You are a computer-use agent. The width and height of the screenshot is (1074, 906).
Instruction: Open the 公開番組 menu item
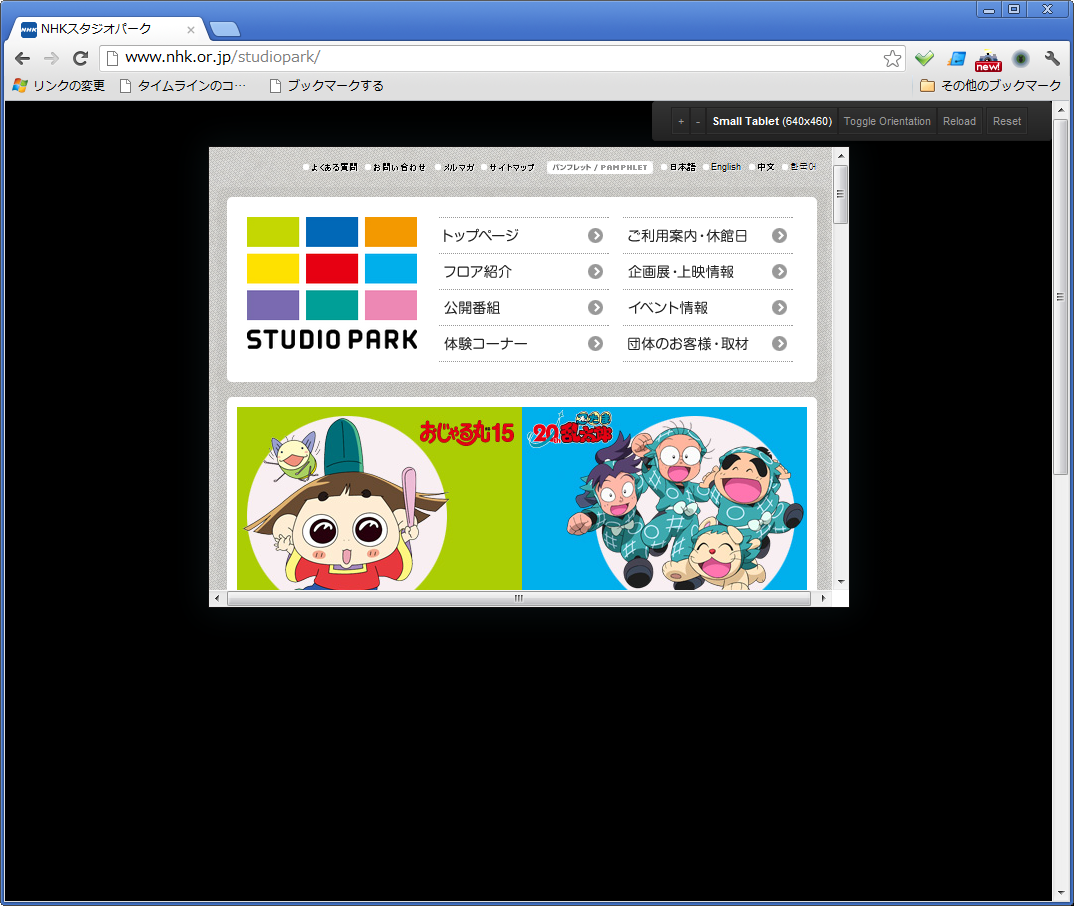(x=523, y=308)
